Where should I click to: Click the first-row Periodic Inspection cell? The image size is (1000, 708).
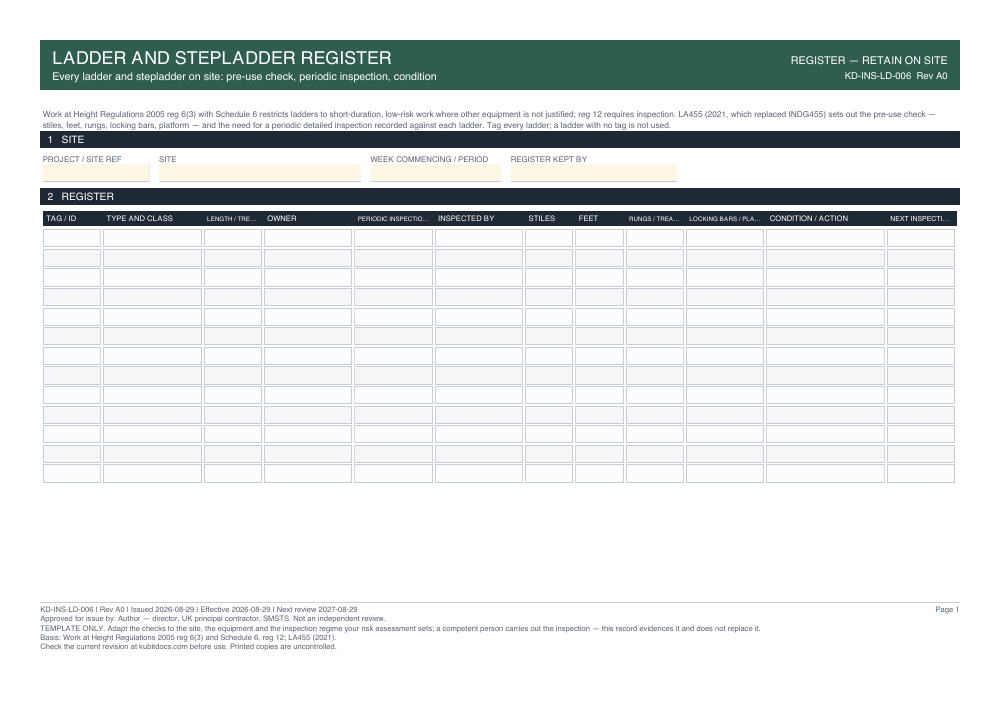[x=393, y=238]
